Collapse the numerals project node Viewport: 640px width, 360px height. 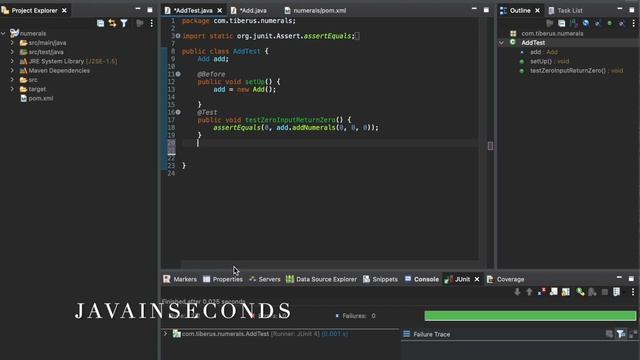click(x=4, y=33)
